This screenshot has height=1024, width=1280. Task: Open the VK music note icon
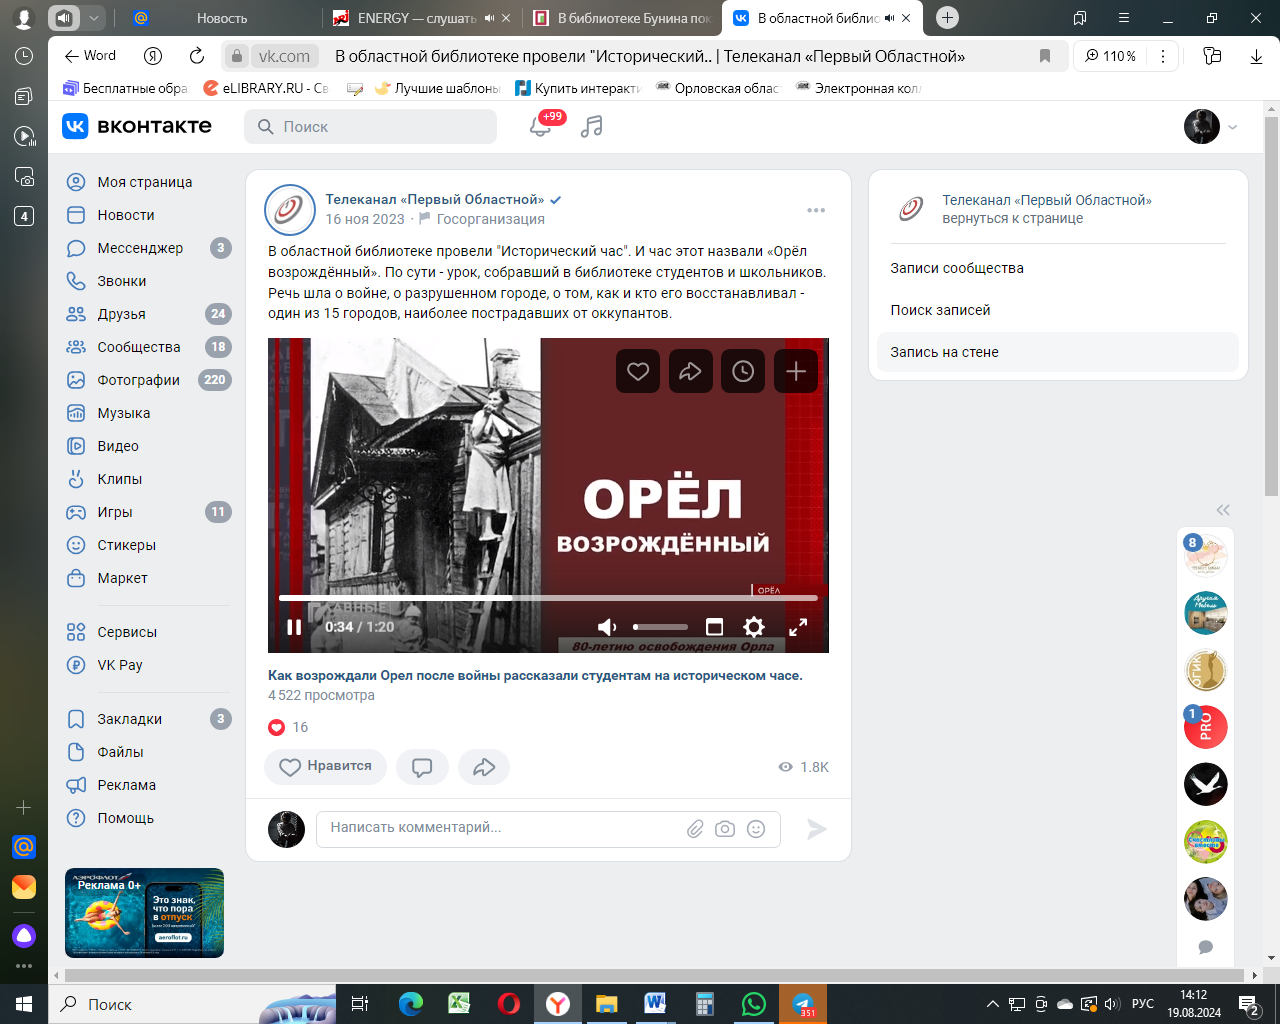pos(592,127)
